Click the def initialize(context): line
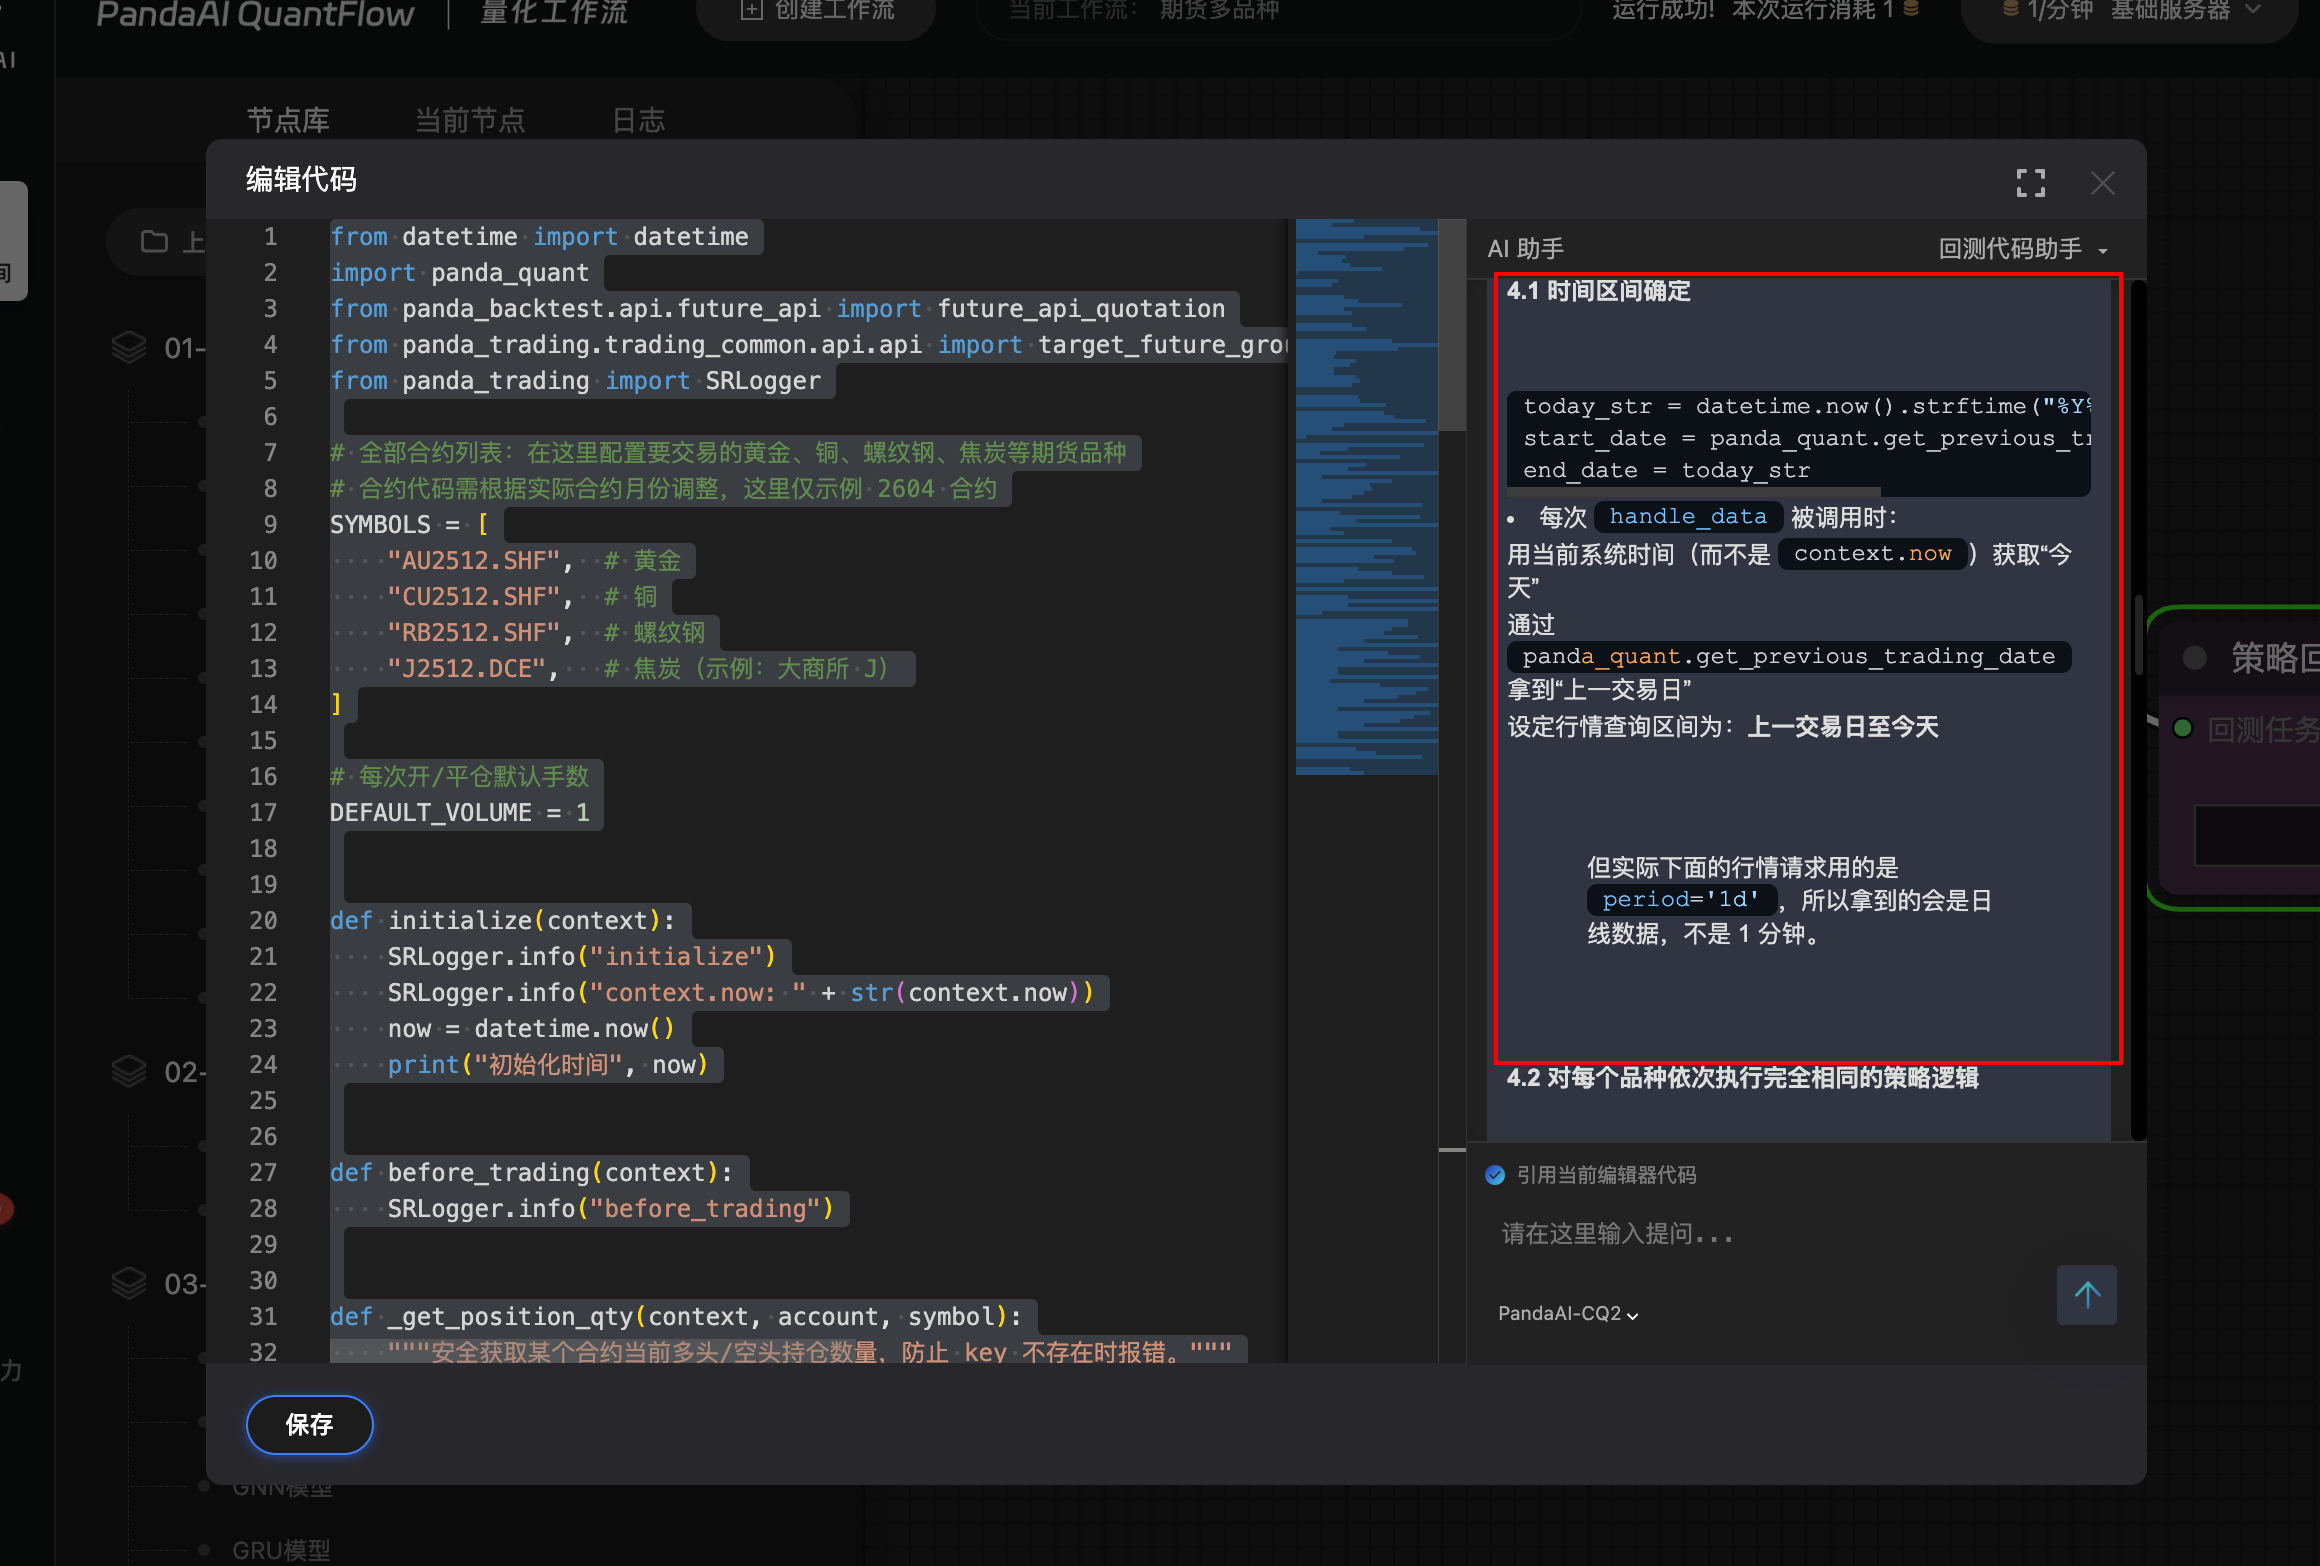 click(x=503, y=921)
